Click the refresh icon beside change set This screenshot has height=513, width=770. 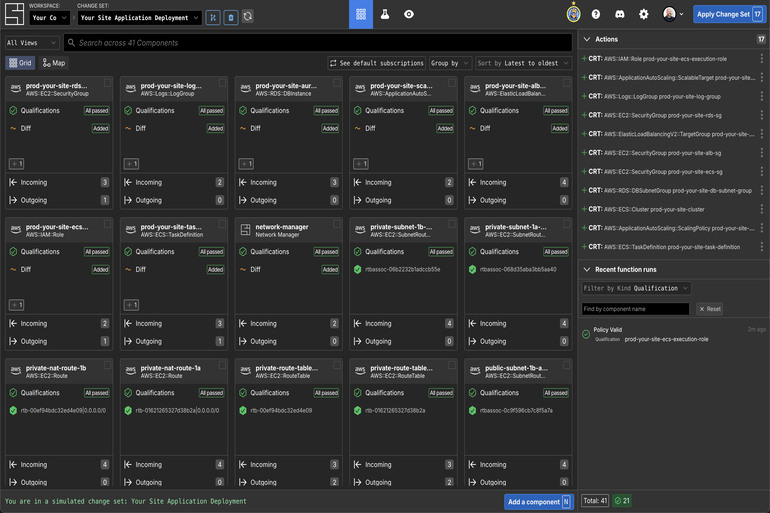pyautogui.click(x=247, y=17)
